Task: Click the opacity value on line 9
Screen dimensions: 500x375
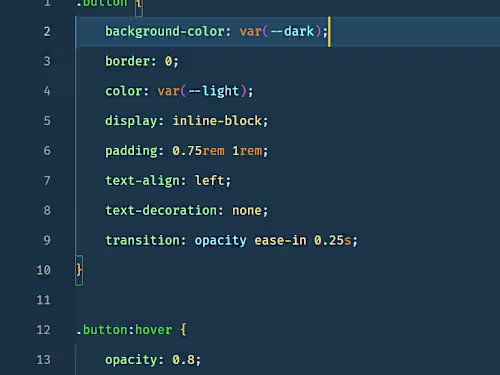Action: [x=221, y=241]
